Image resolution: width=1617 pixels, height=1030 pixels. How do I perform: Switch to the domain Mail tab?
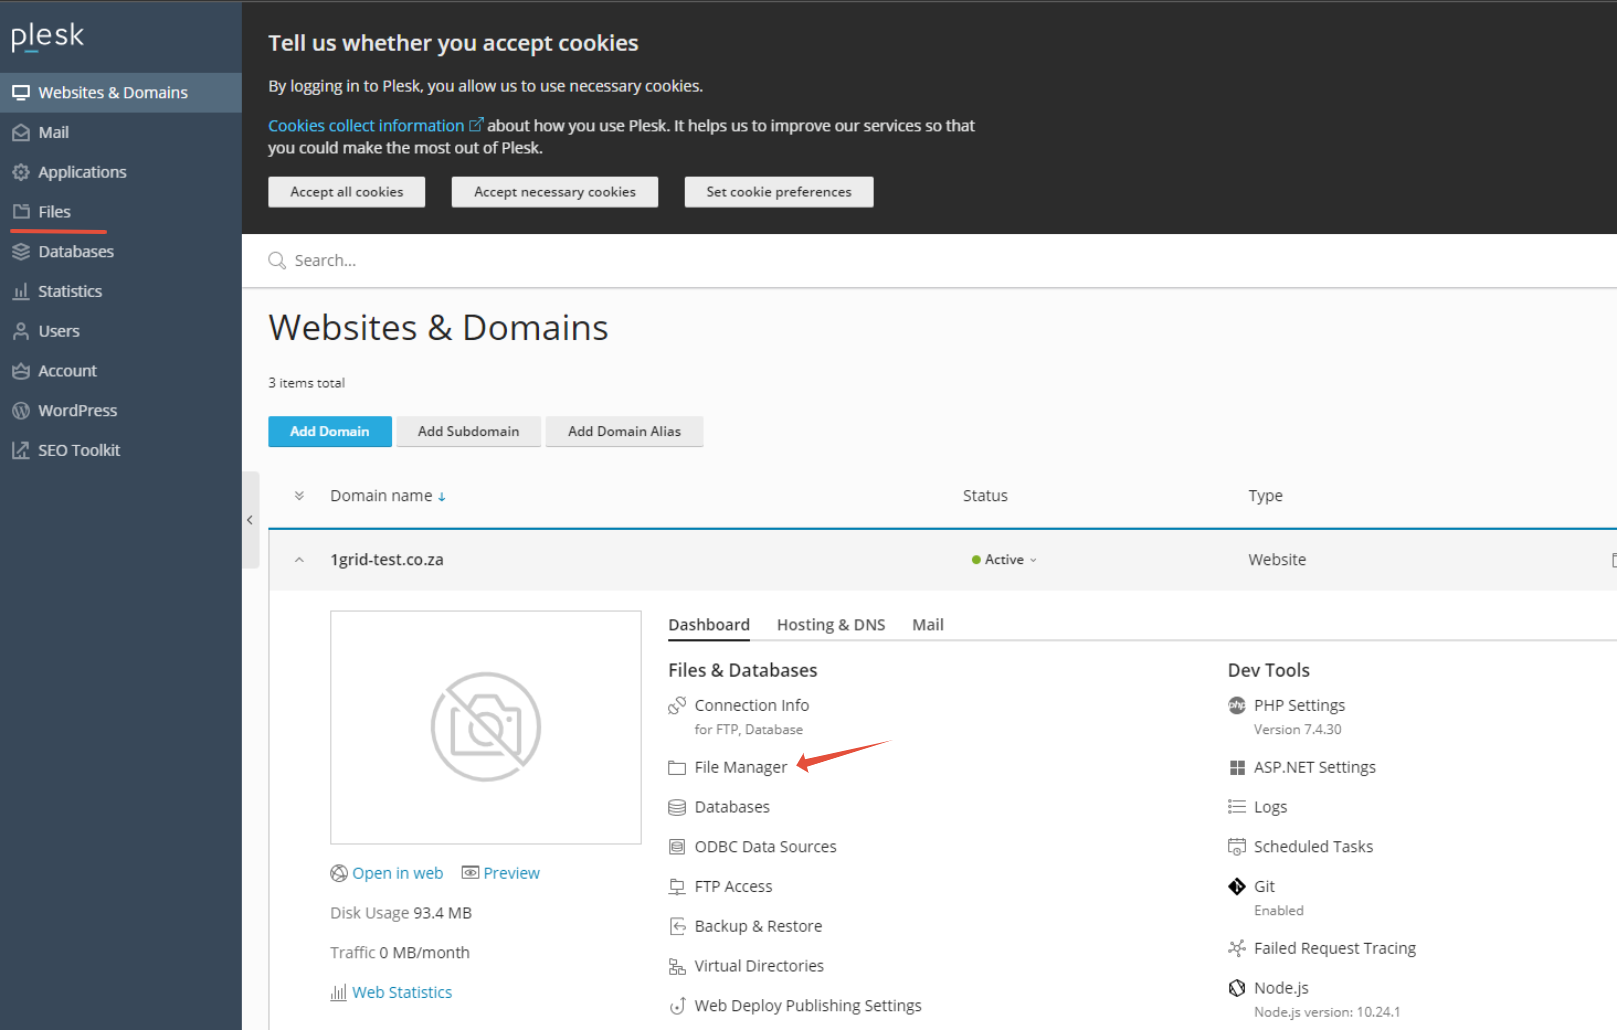point(928,625)
